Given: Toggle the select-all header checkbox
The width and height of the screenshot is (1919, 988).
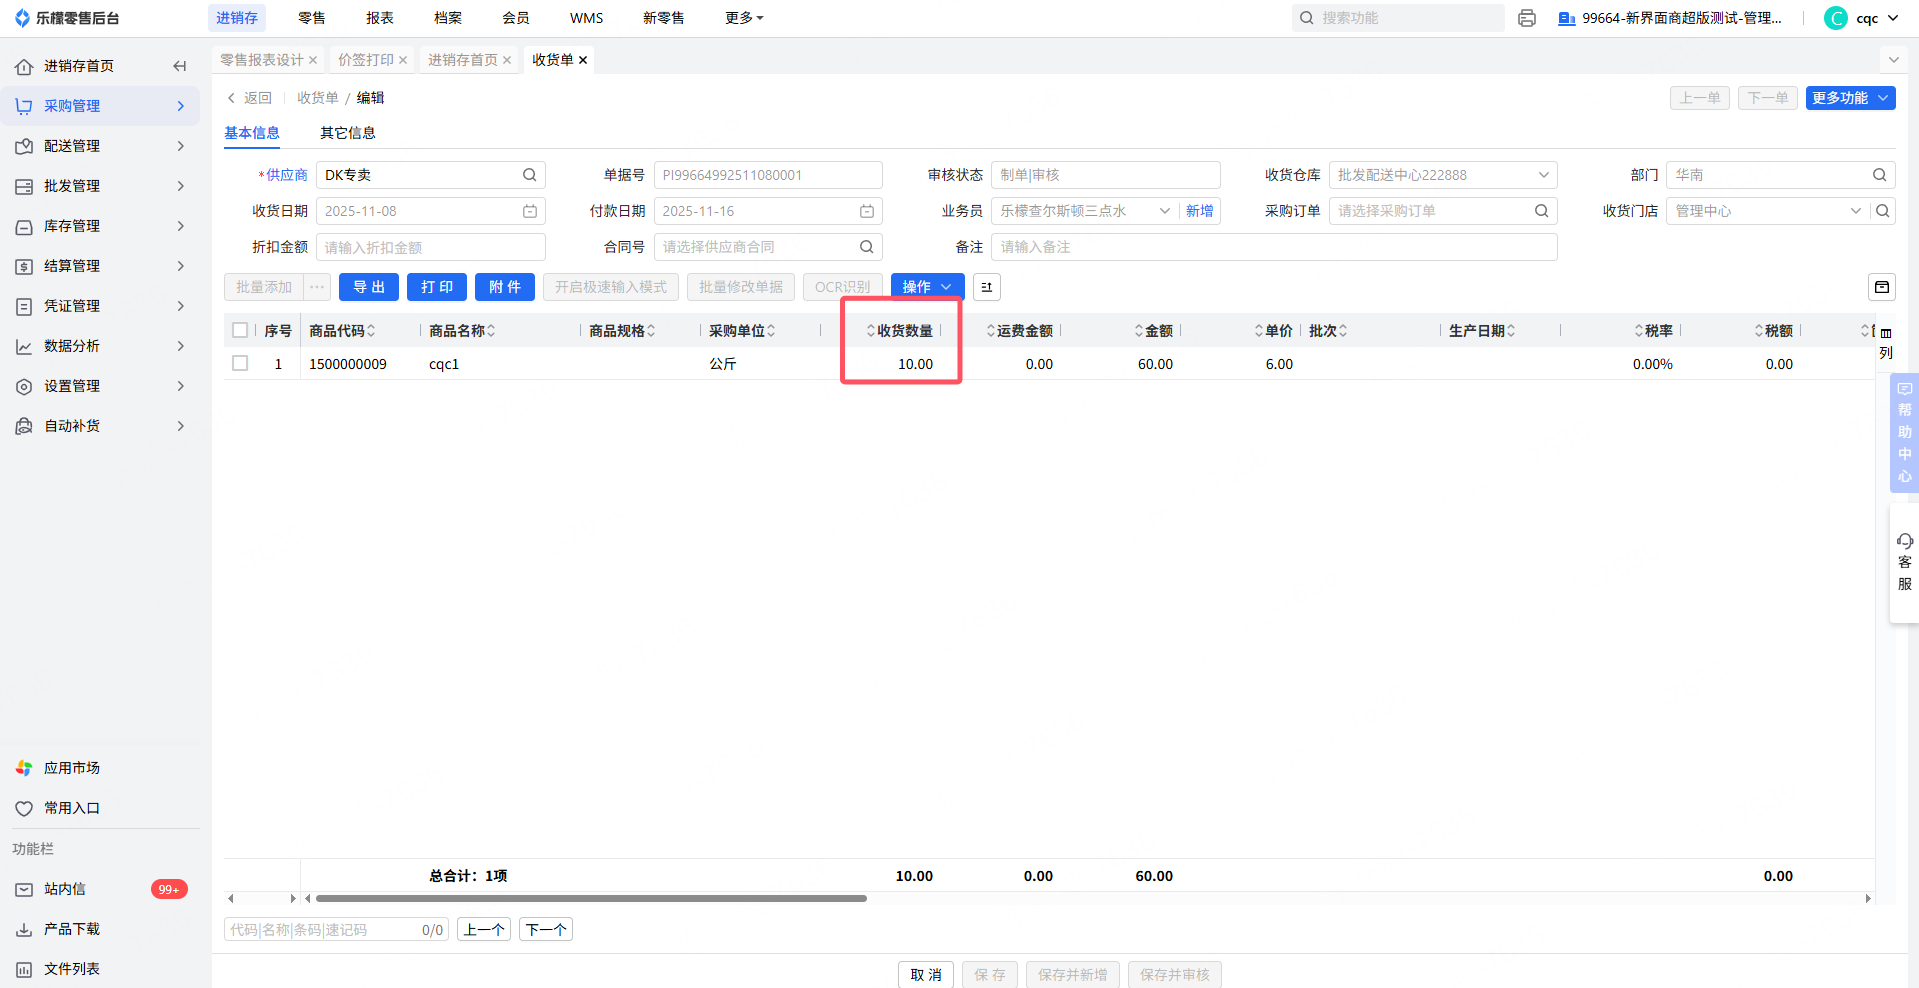Looking at the screenshot, I should 240,330.
